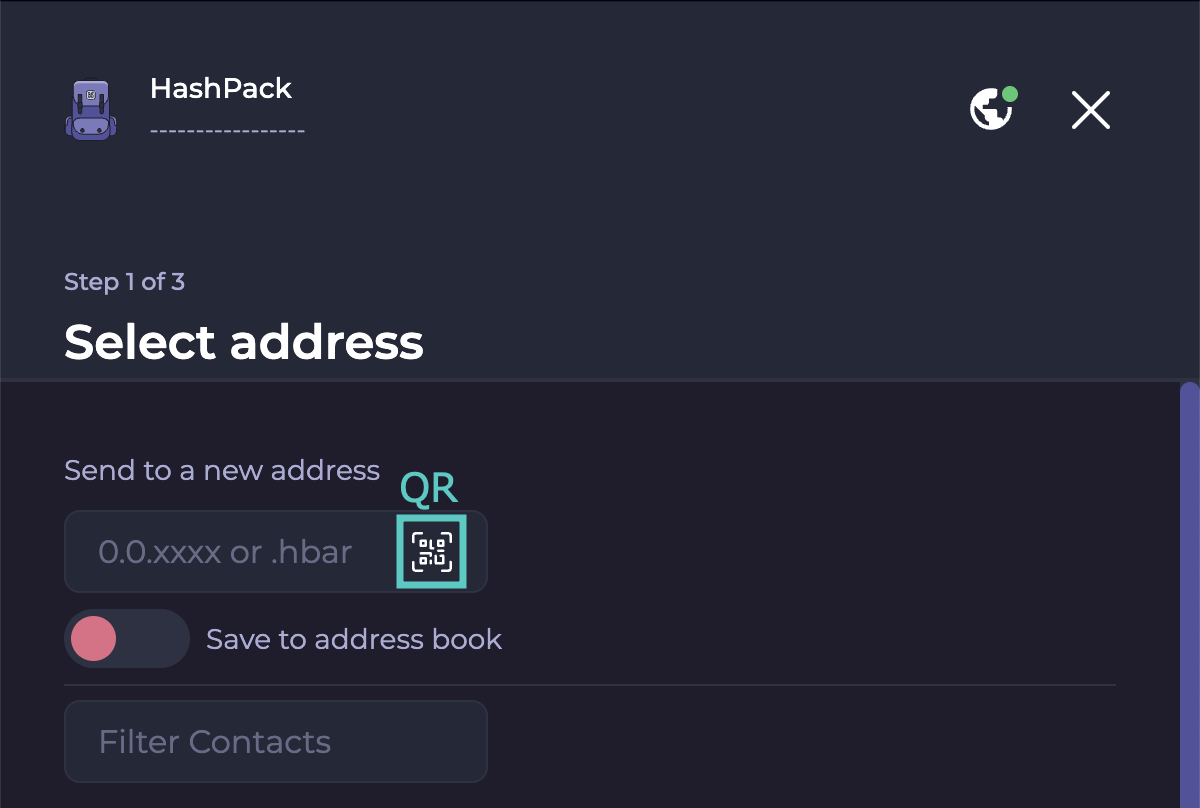Screen dimensions: 1200x808
Task: Click the "Step 1 of 3" indicator
Action: click(x=124, y=282)
